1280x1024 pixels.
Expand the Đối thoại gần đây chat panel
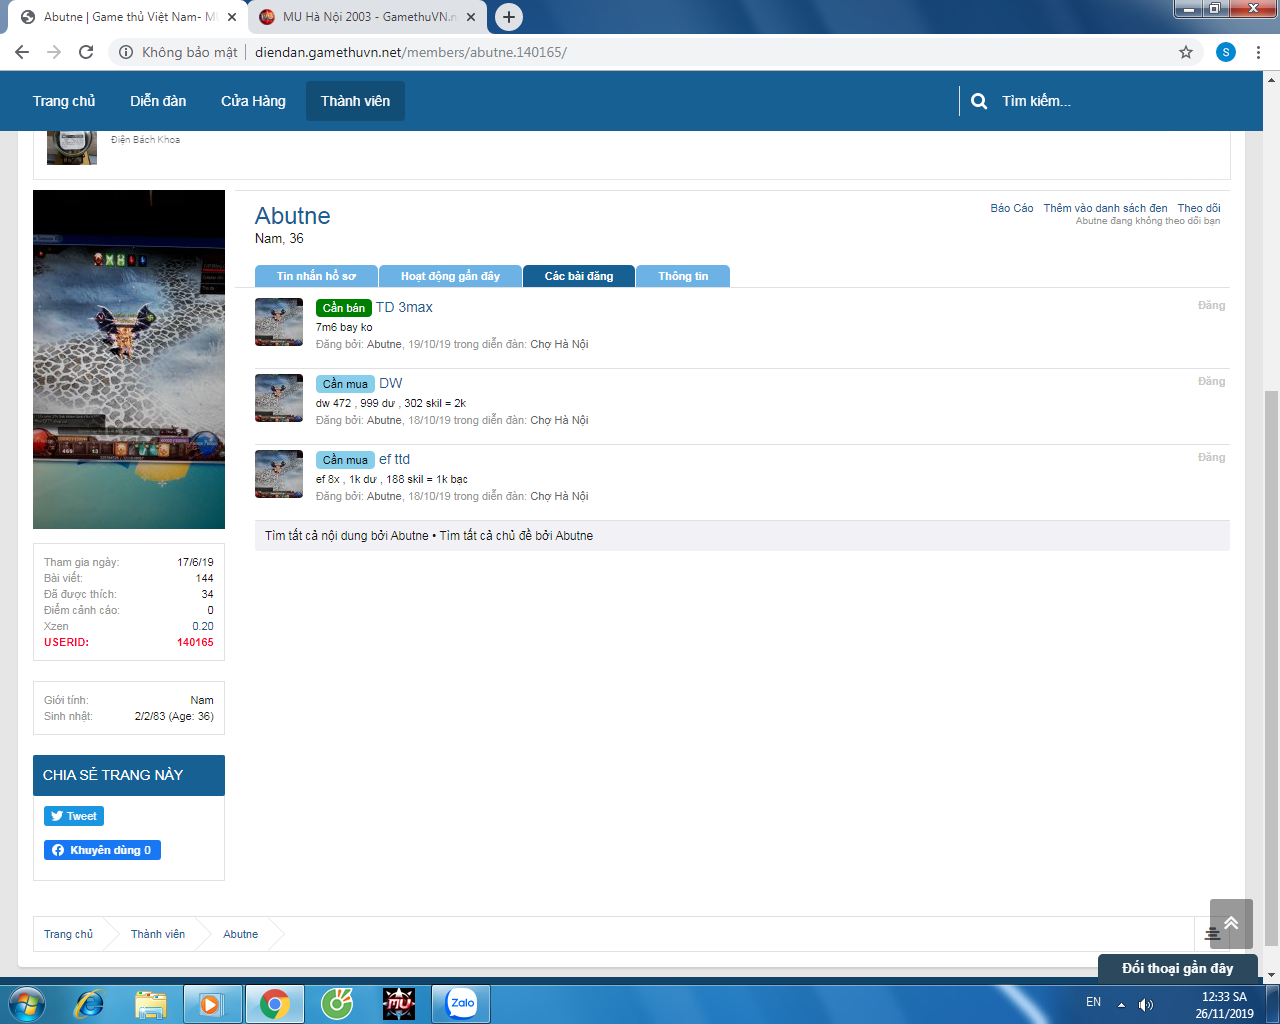click(x=1177, y=968)
